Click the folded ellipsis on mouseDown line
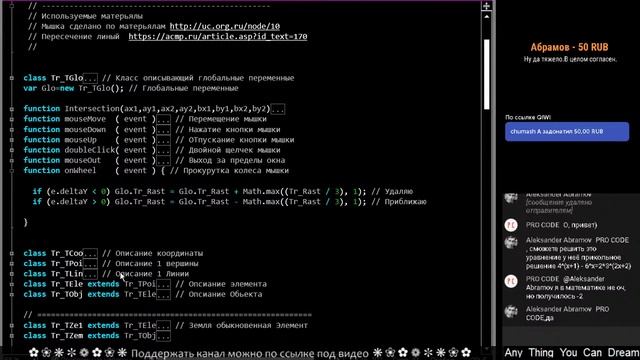 [163, 130]
